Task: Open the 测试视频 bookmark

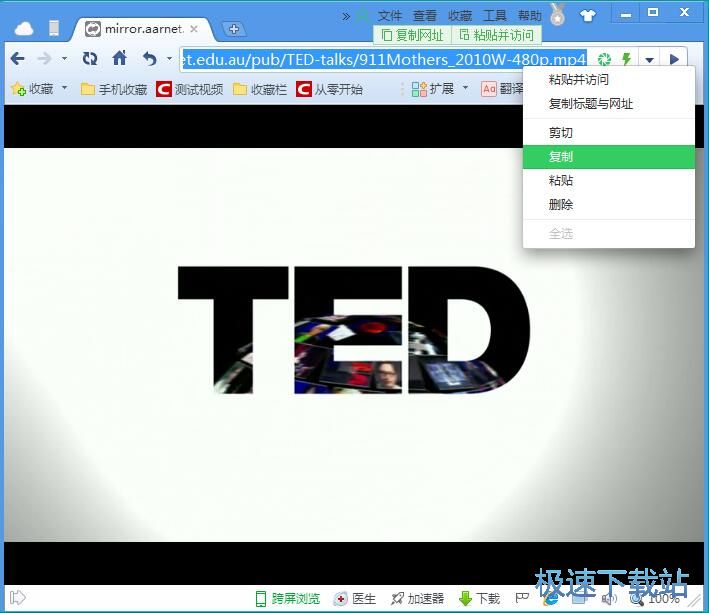Action: 190,90
